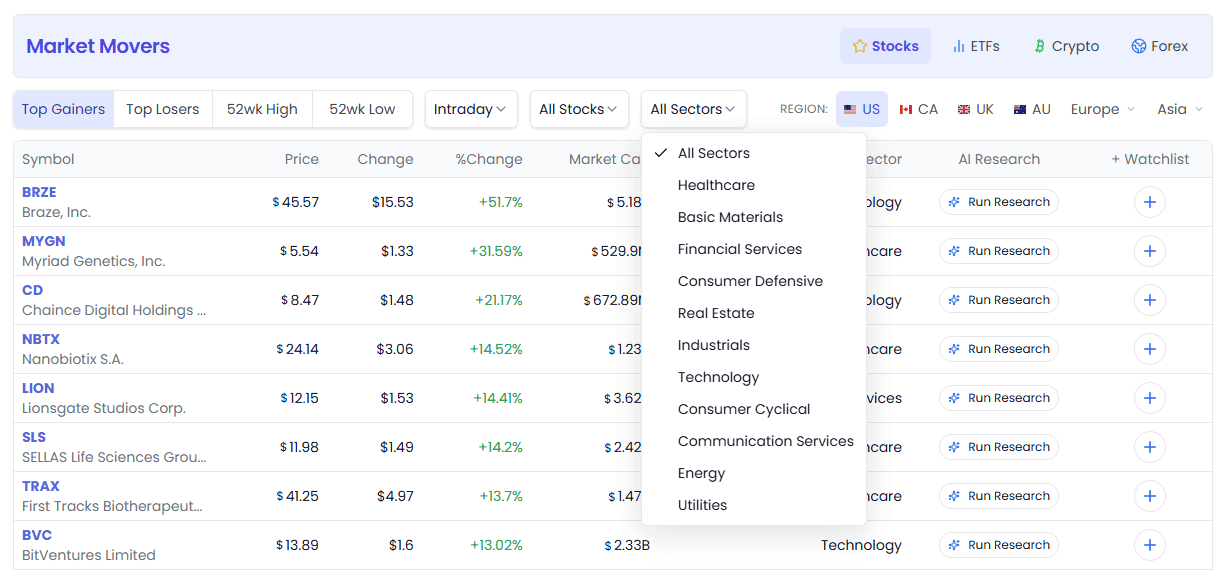
Task: Run Research for SLS
Action: tap(998, 447)
